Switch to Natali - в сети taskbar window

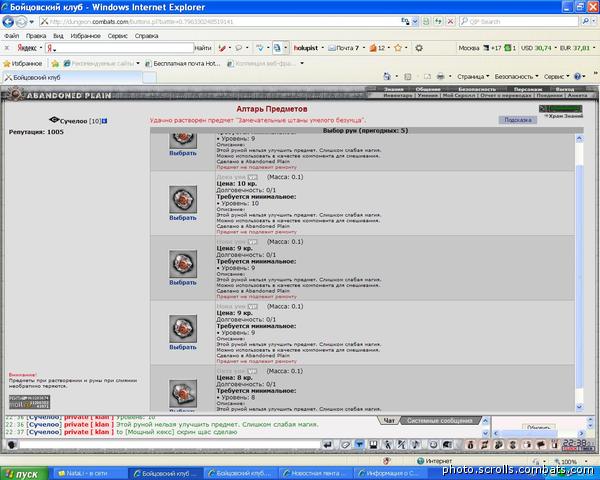click(x=88, y=474)
